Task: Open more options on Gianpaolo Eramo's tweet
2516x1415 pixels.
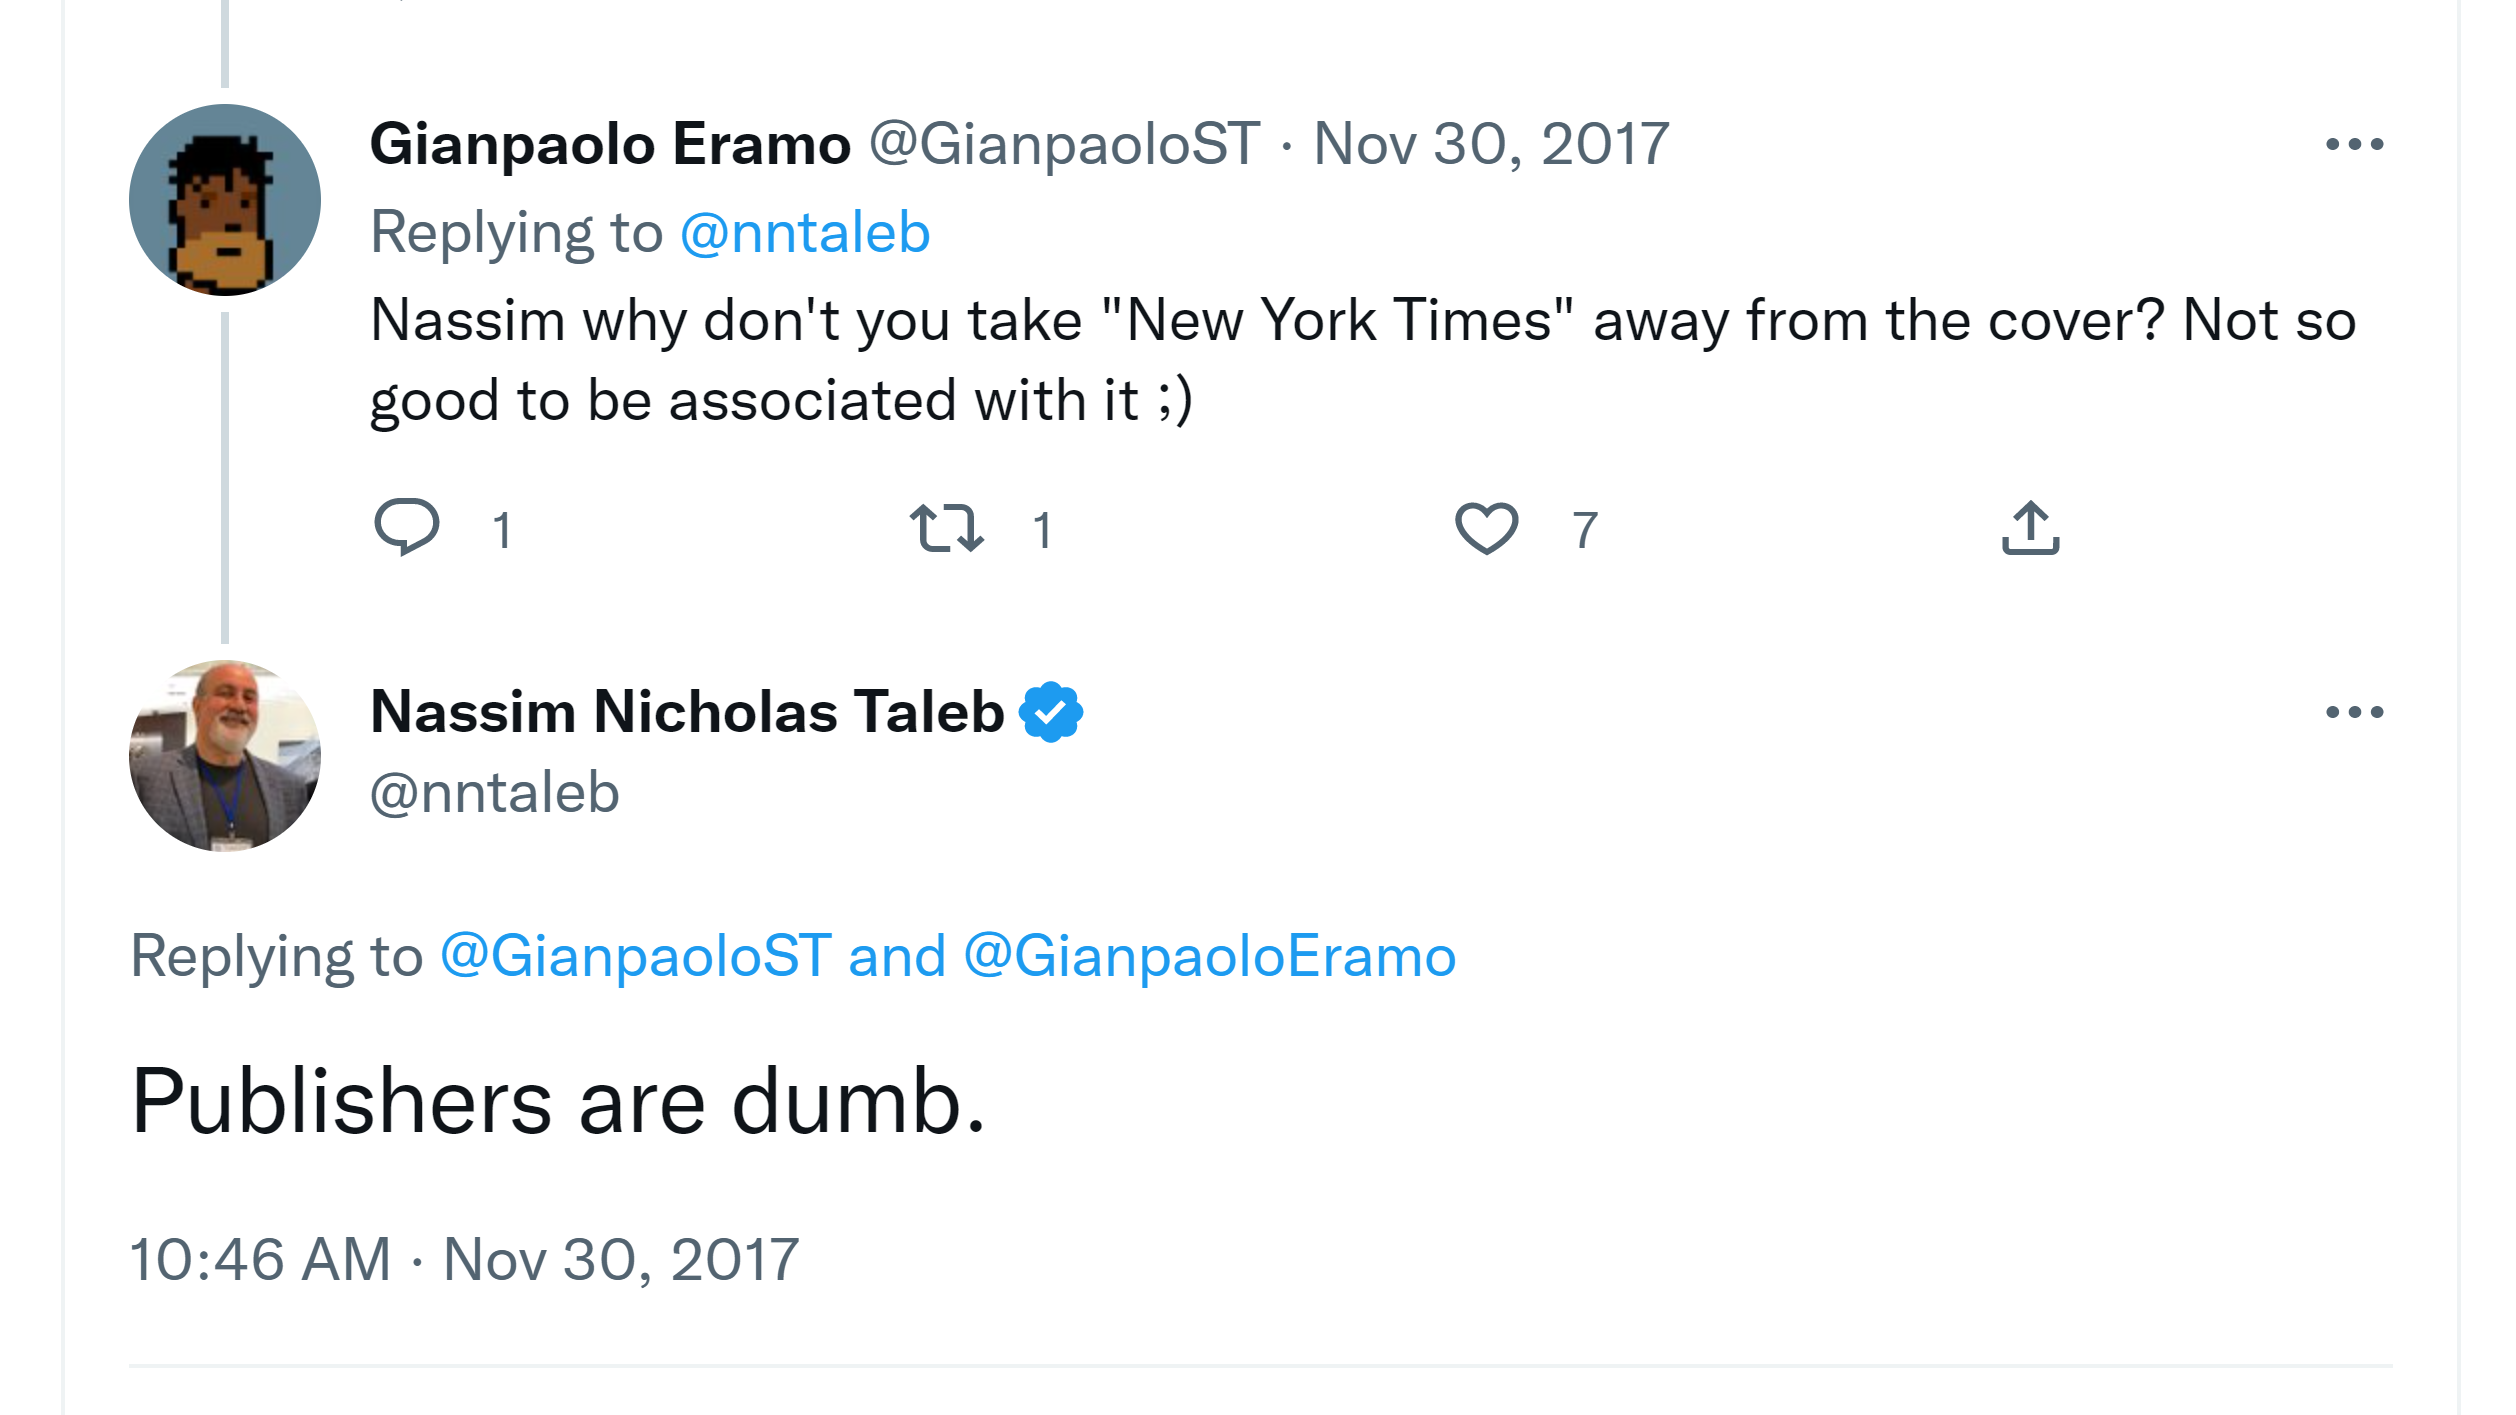Action: click(2354, 145)
